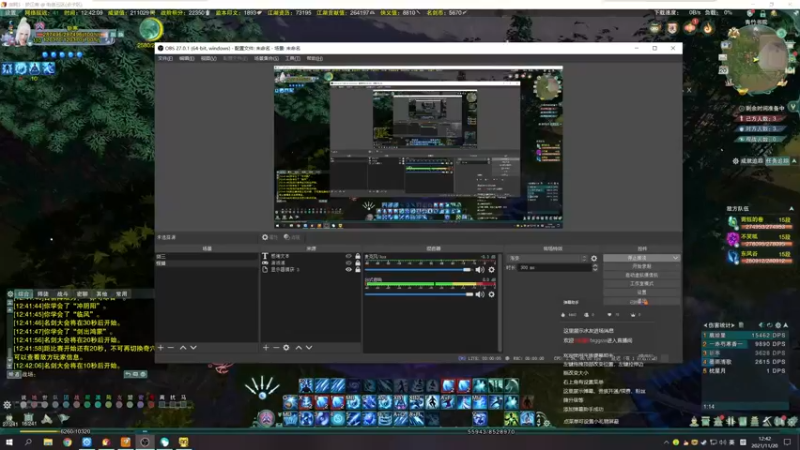The image size is (800, 450).
Task: Toggle lock on the middle game source row
Action: (358, 263)
